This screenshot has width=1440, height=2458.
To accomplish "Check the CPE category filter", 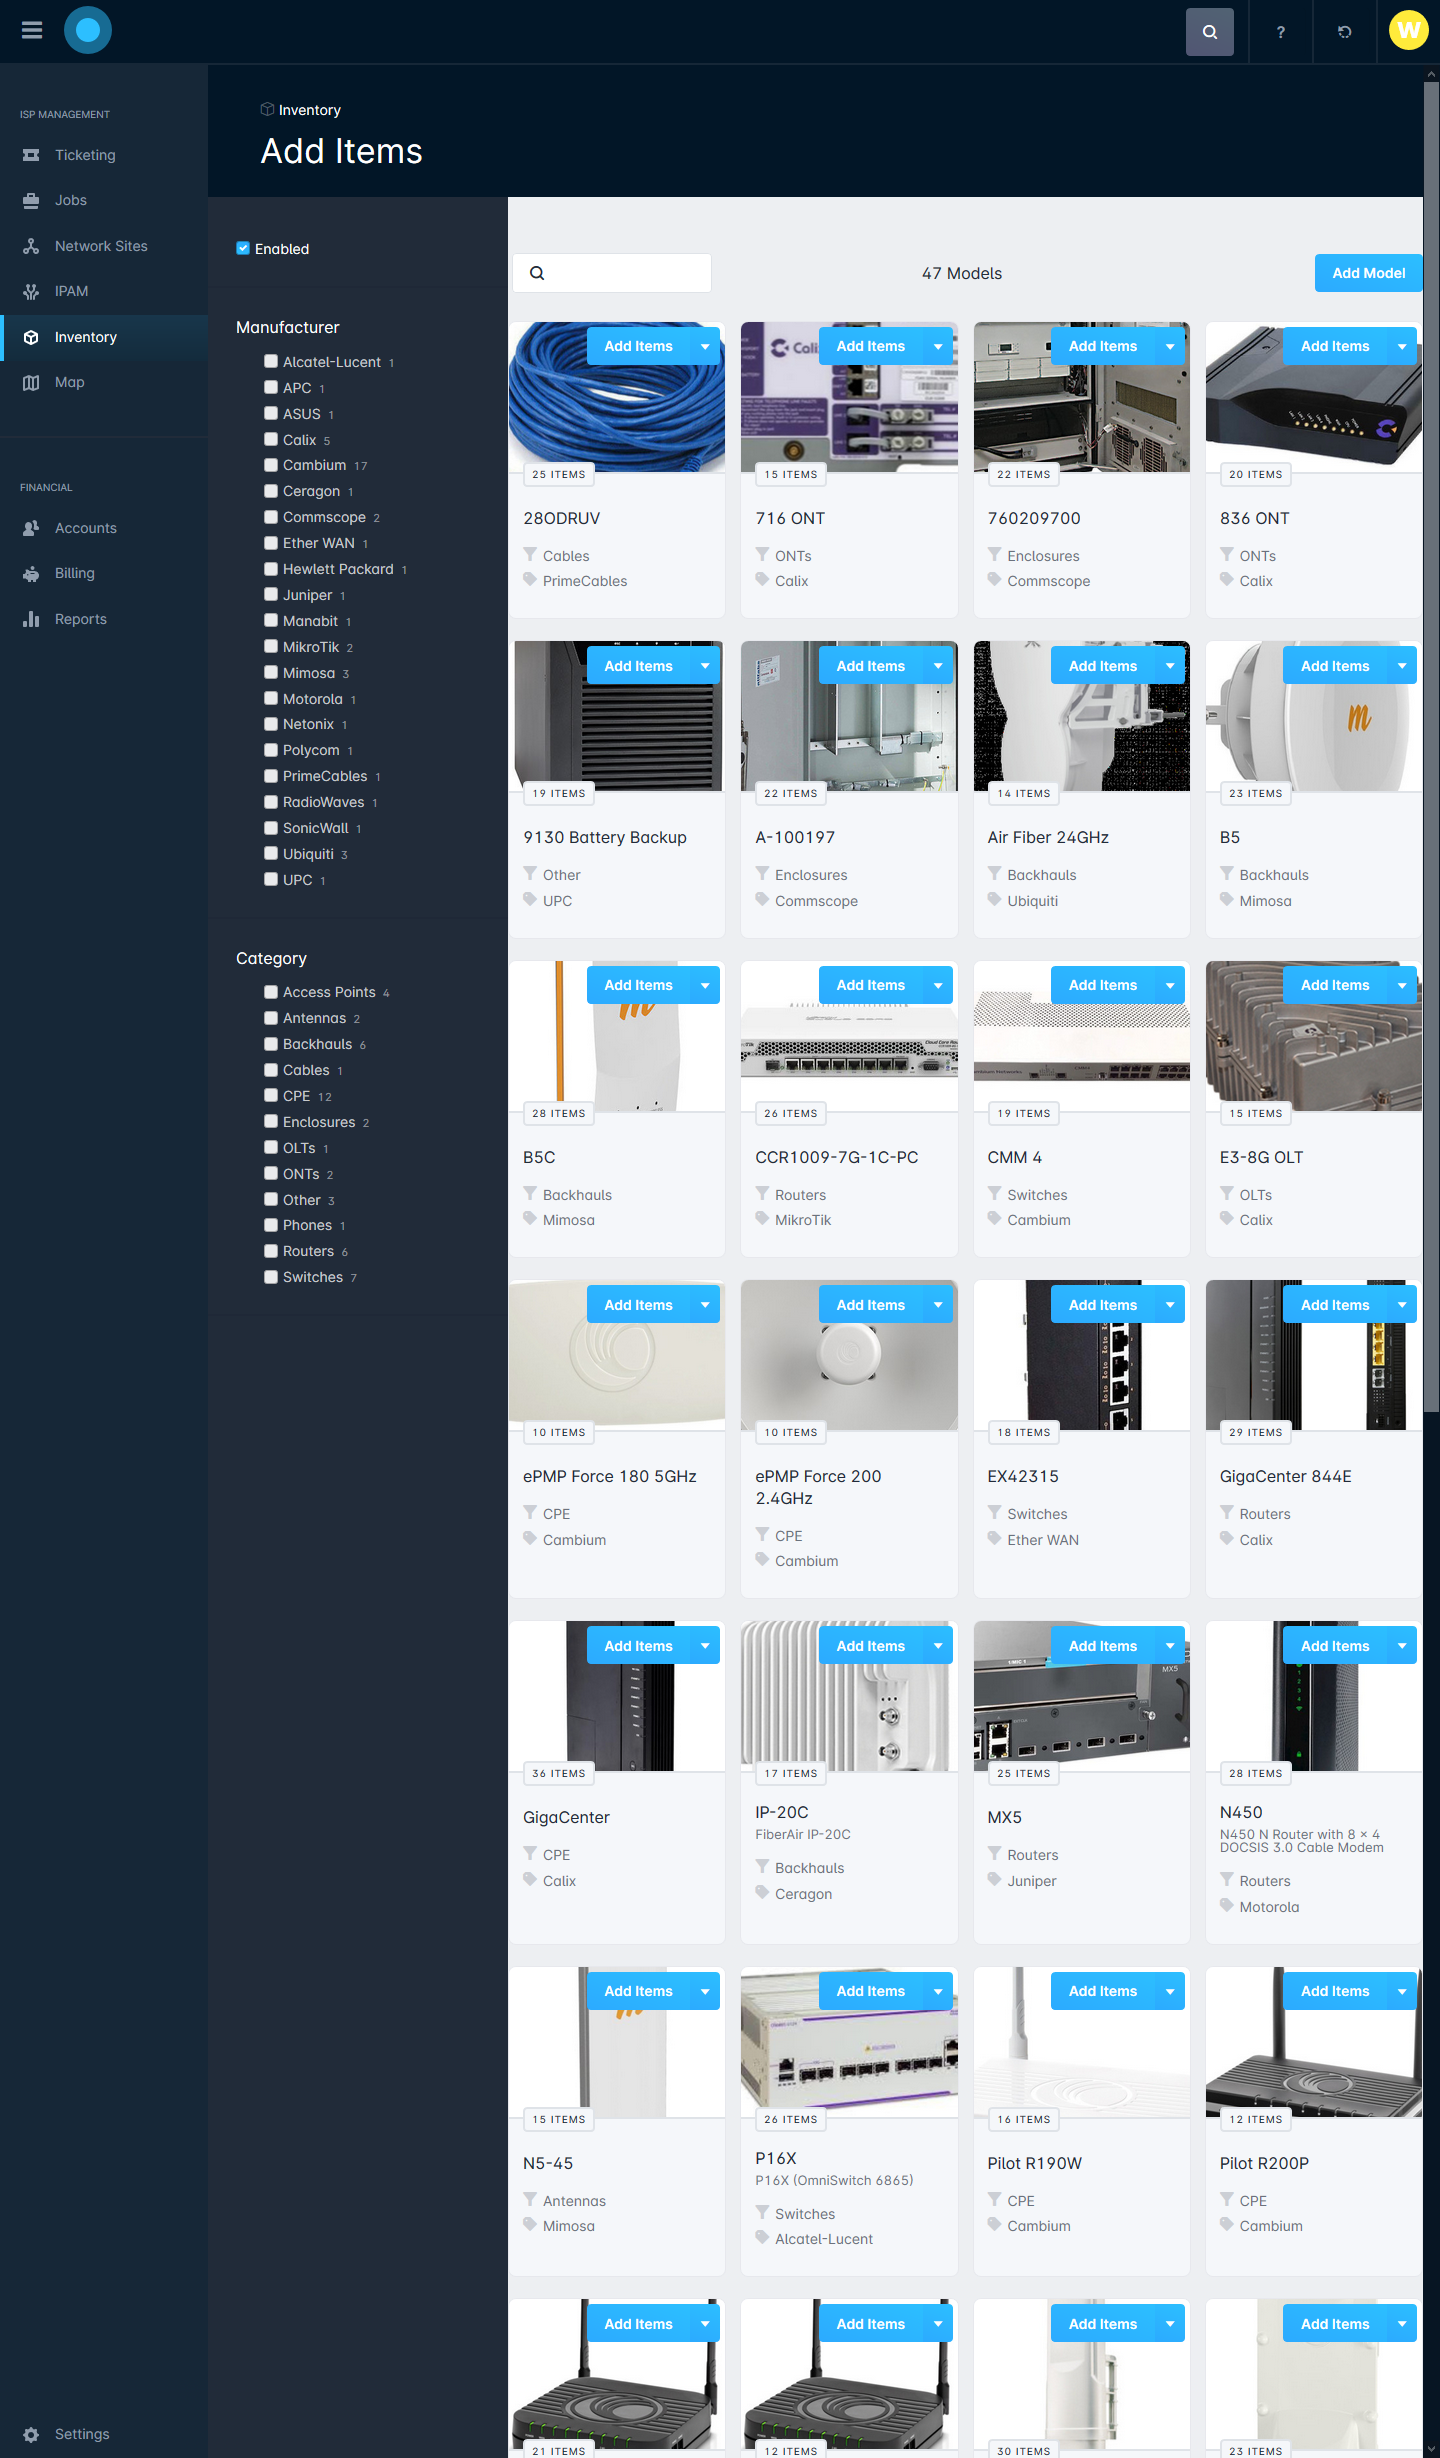I will point(270,1095).
